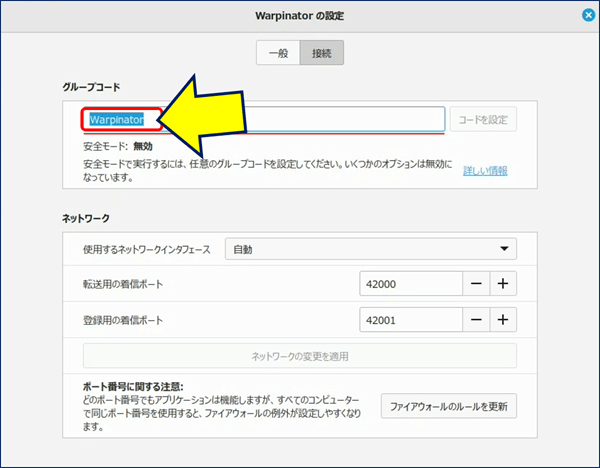Click the 使用するネットワークインタフェース label

(147, 249)
